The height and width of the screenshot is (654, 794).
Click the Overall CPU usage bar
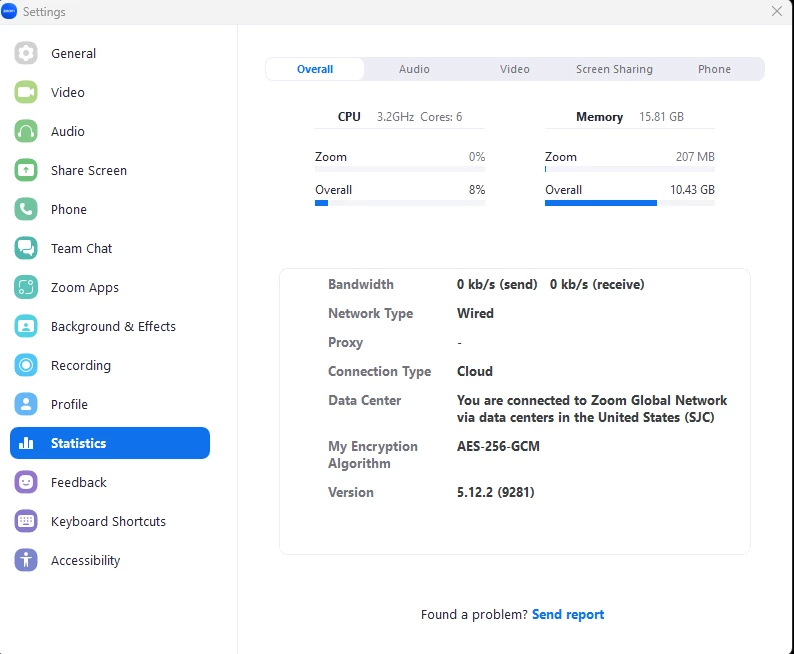[400, 203]
